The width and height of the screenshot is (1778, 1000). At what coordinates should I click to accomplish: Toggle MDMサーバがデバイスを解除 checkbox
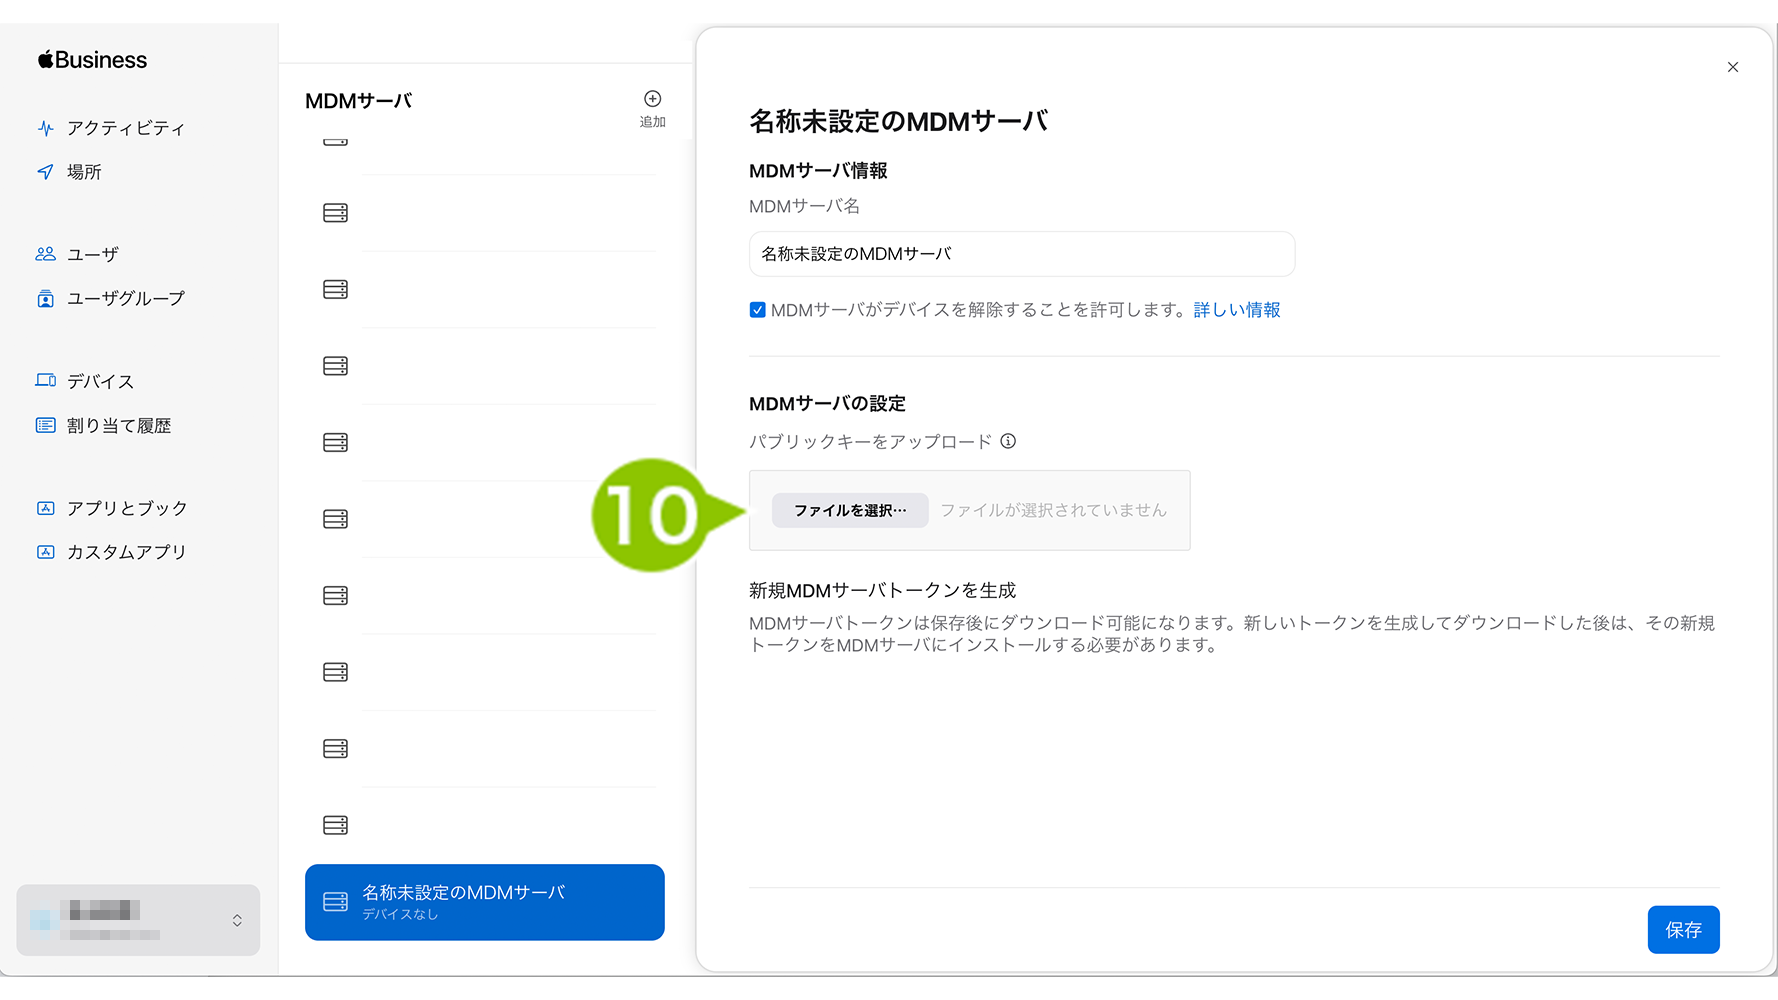tap(757, 310)
